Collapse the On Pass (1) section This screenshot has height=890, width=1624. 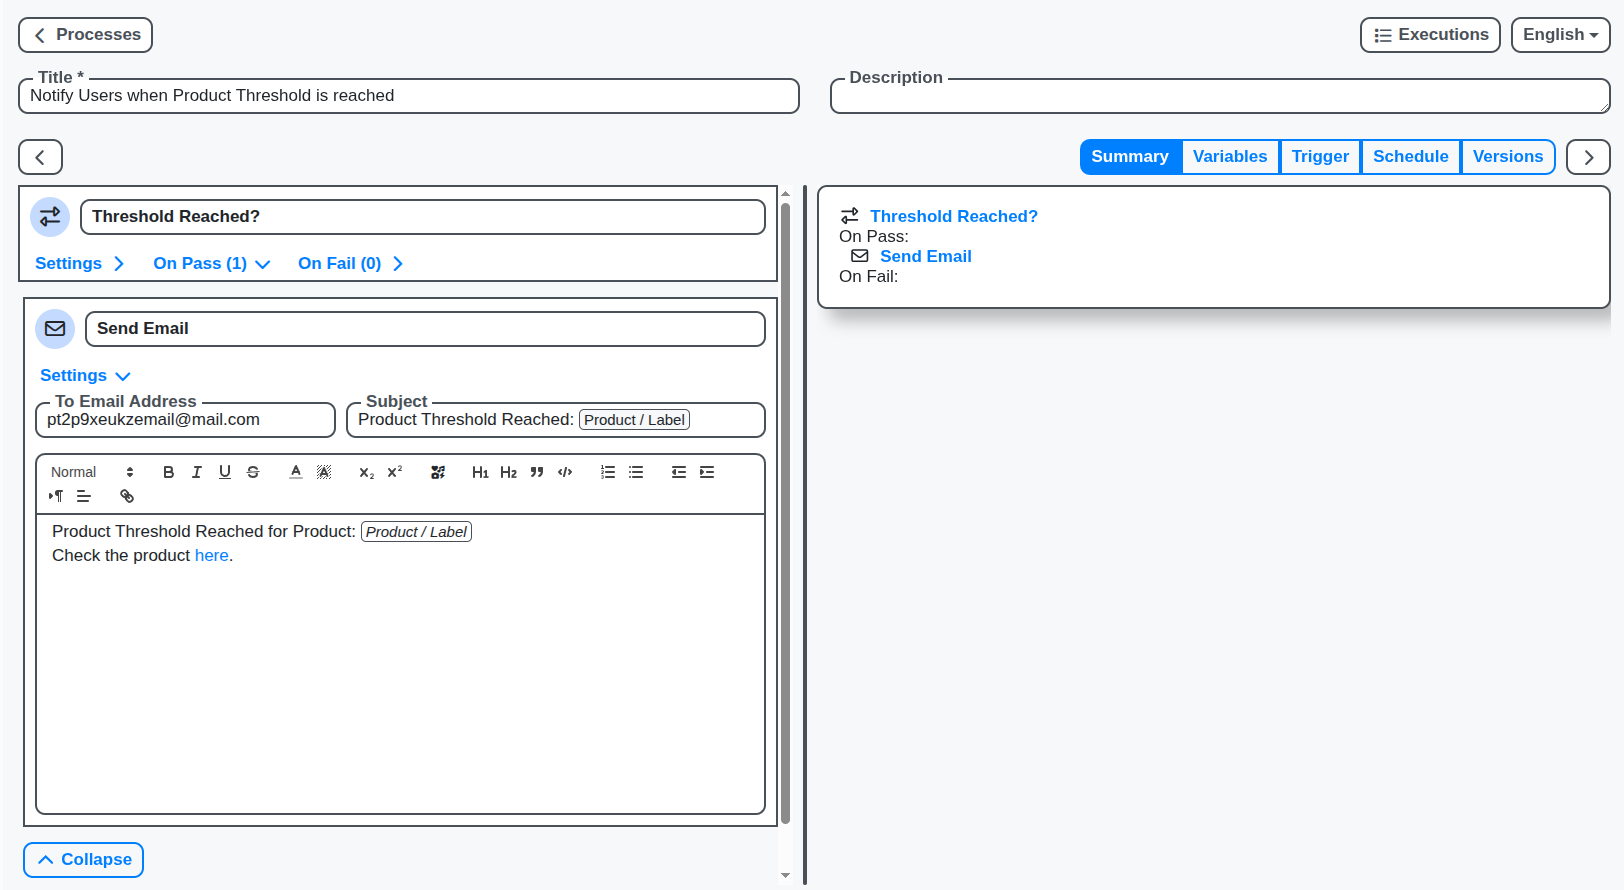click(212, 263)
